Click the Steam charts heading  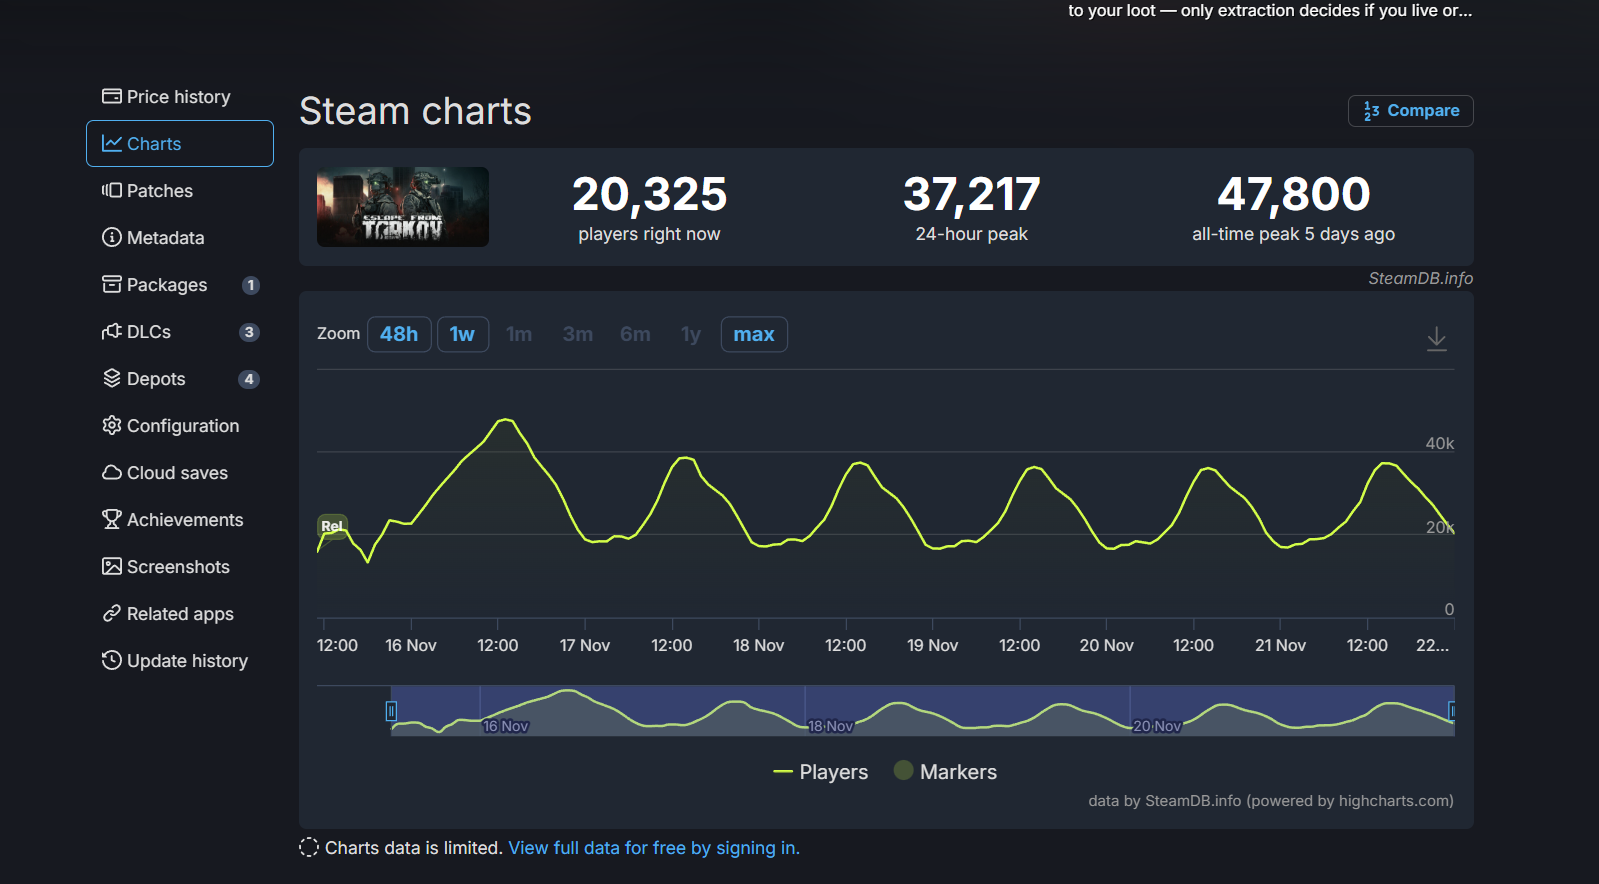[415, 111]
